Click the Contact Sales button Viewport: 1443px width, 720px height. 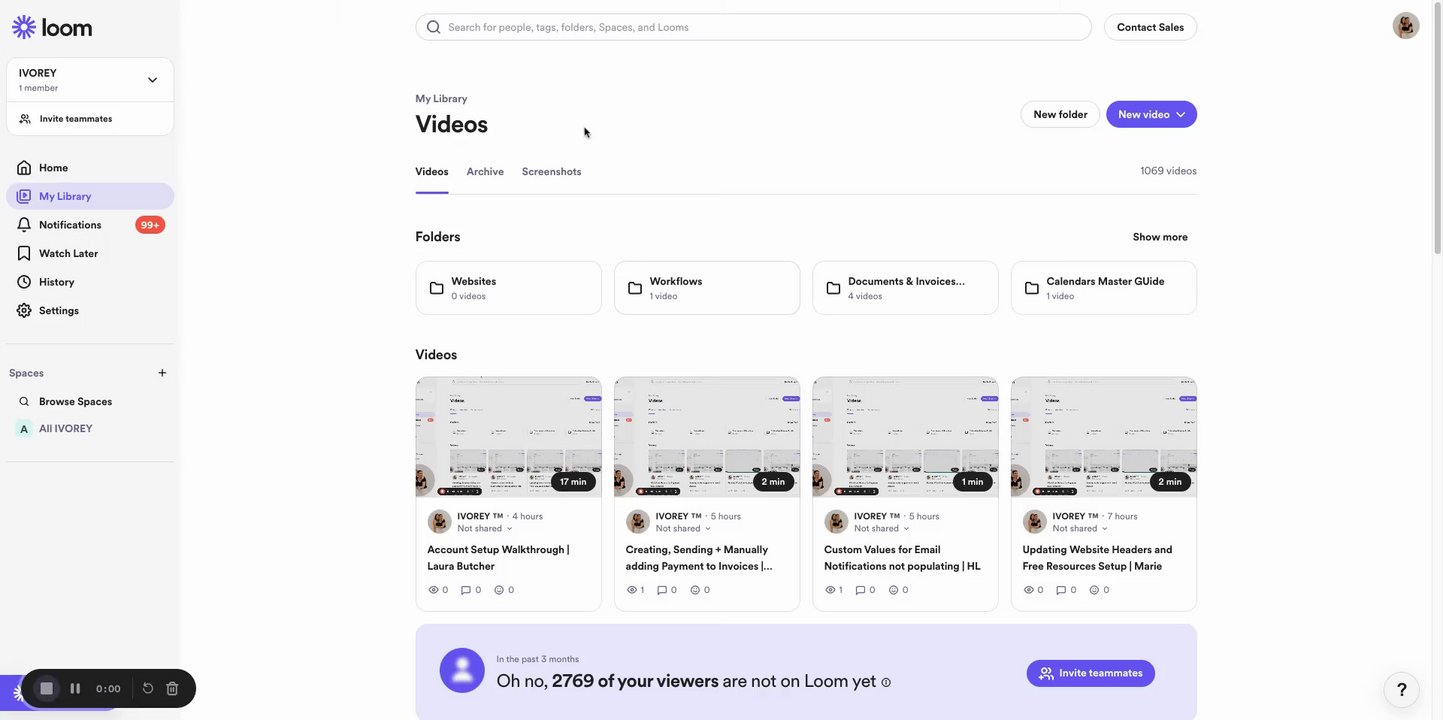click(1150, 27)
